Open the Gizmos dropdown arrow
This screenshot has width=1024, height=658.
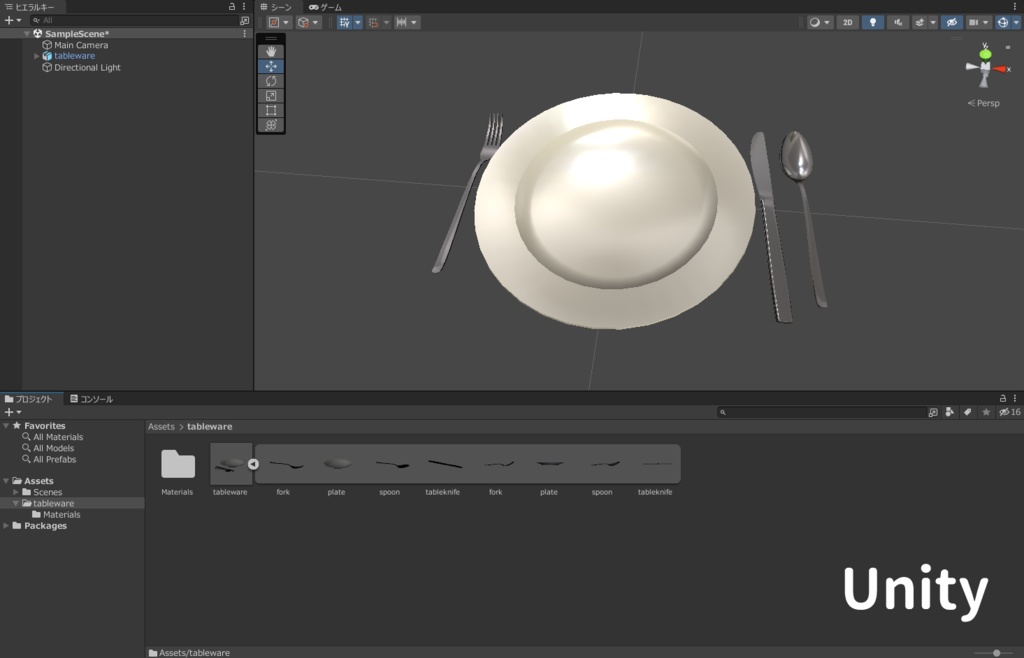point(1017,22)
